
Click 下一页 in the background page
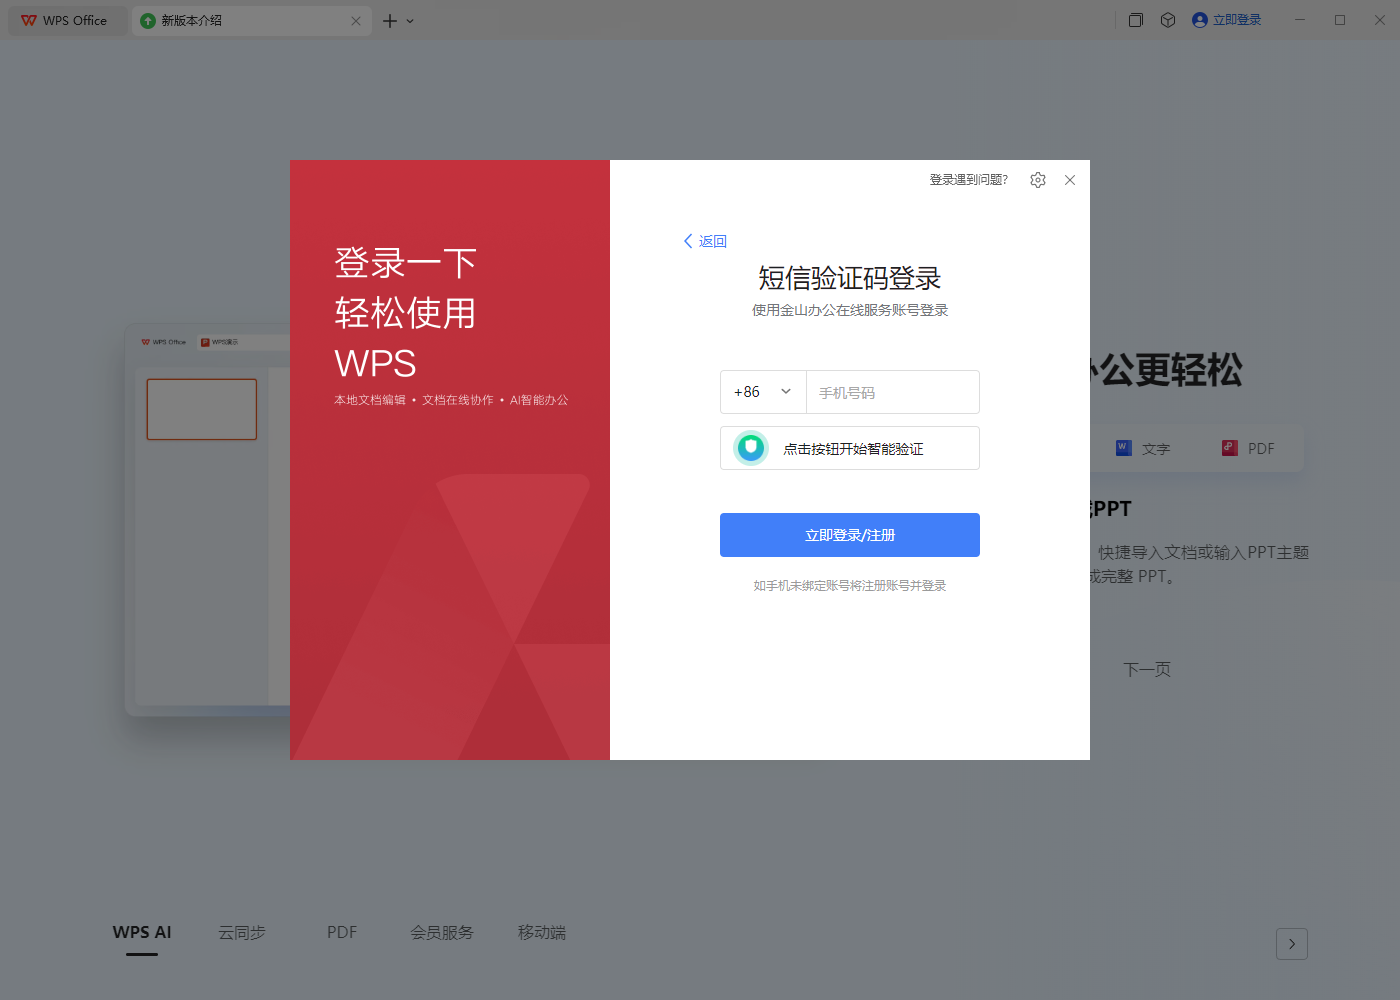[x=1147, y=670]
